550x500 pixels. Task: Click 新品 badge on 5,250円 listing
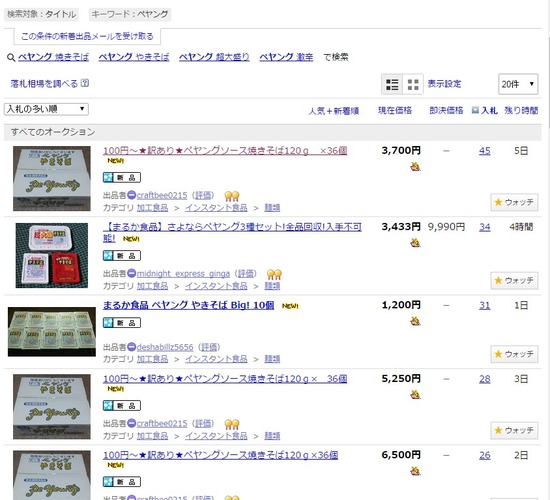click(x=122, y=406)
